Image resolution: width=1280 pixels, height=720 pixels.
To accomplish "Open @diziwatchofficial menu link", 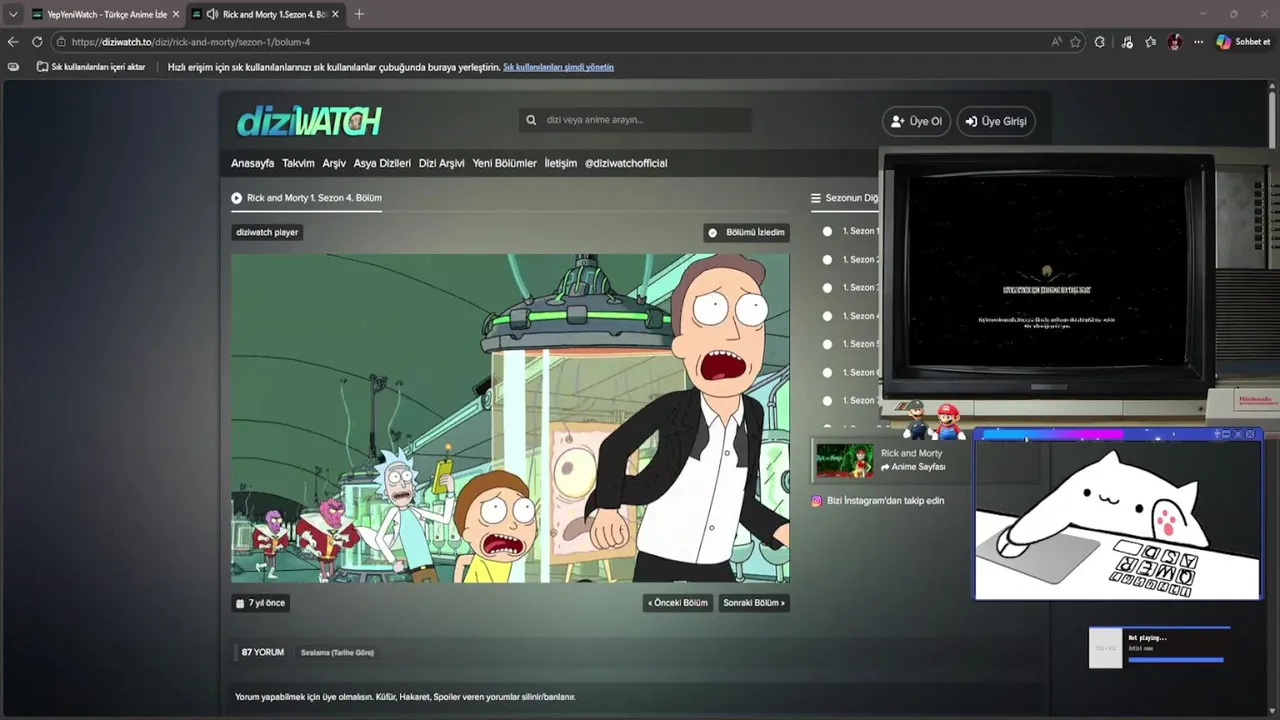I will (626, 163).
